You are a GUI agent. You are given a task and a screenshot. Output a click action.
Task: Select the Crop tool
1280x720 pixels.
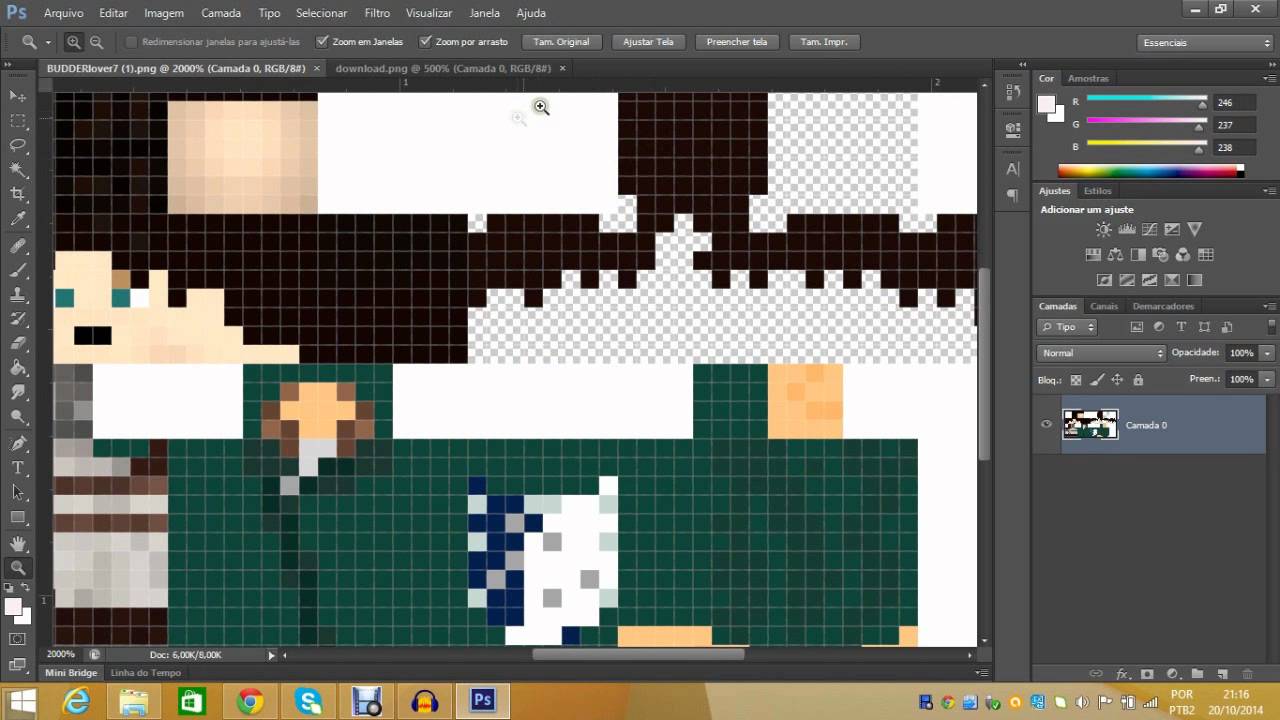(x=18, y=195)
